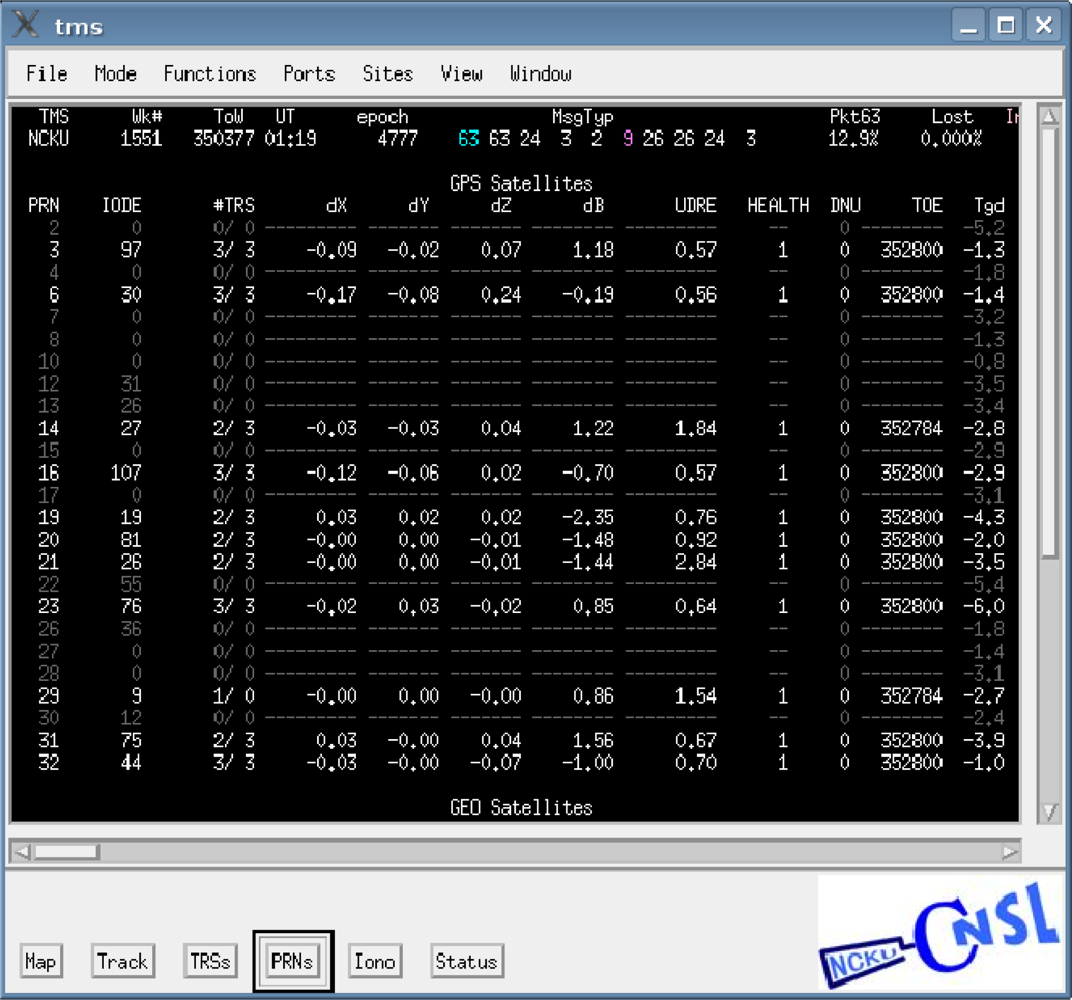The width and height of the screenshot is (1072, 1000).
Task: Click PRN 23 Tgd value -6.0
Action: click(984, 606)
